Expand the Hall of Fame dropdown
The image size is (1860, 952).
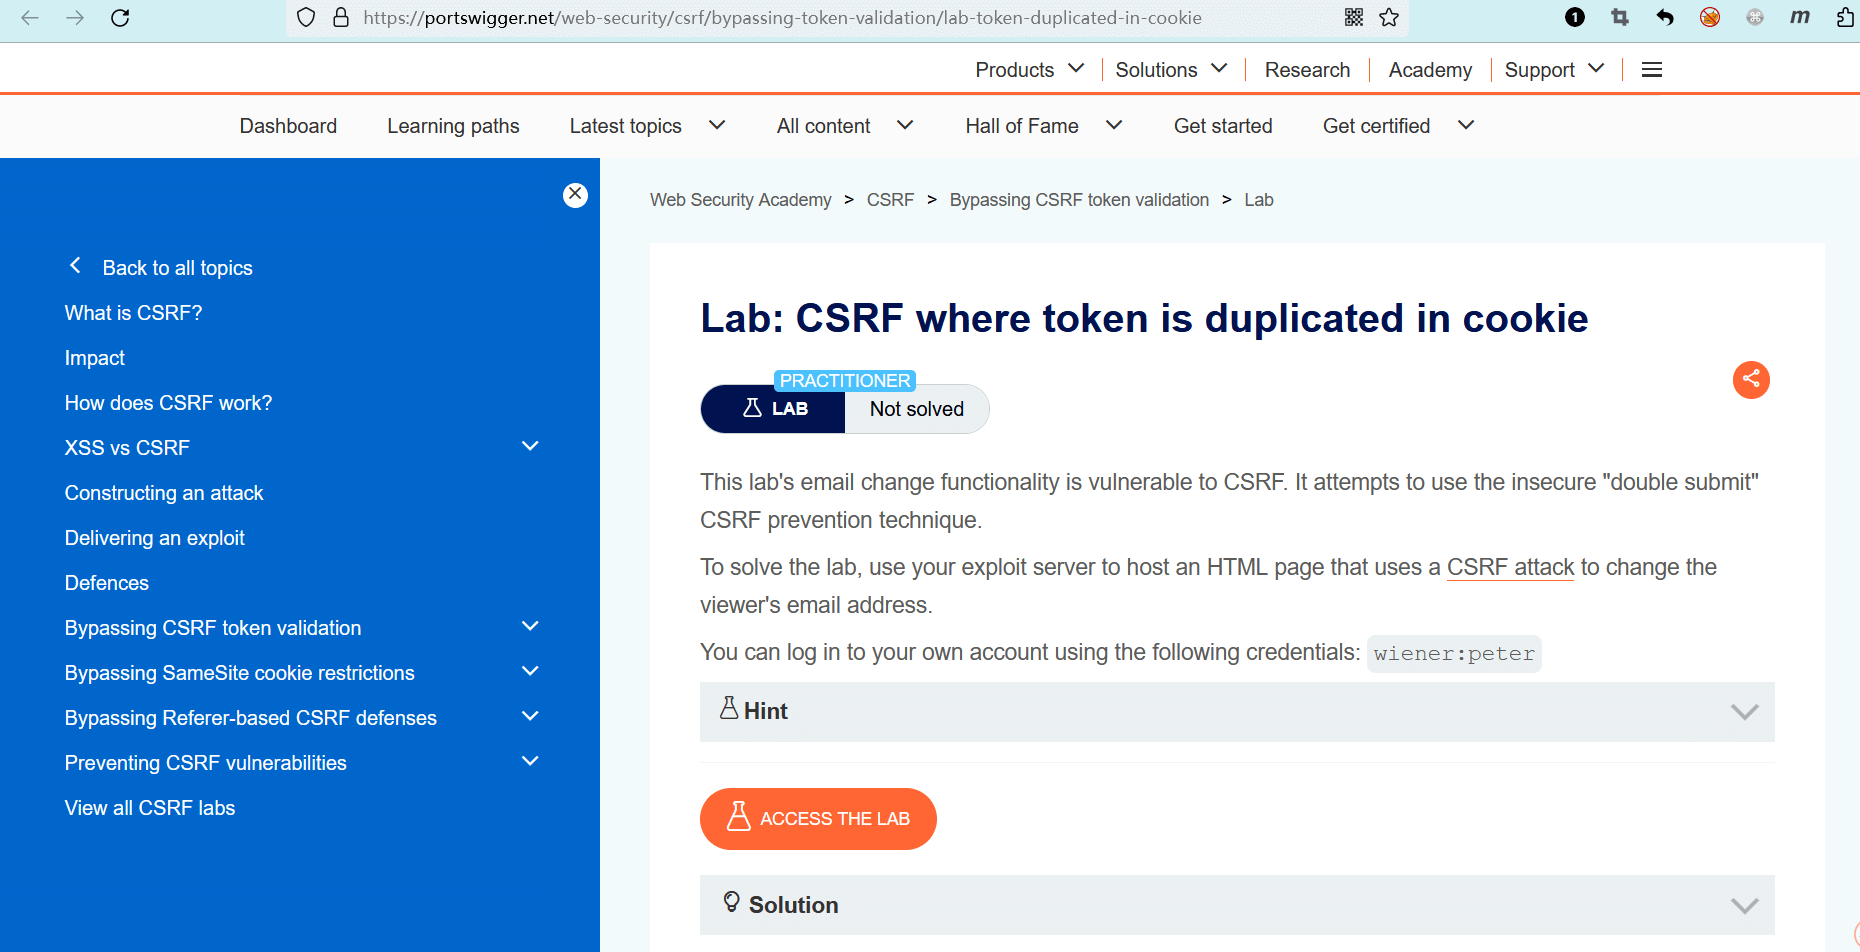tap(1114, 125)
